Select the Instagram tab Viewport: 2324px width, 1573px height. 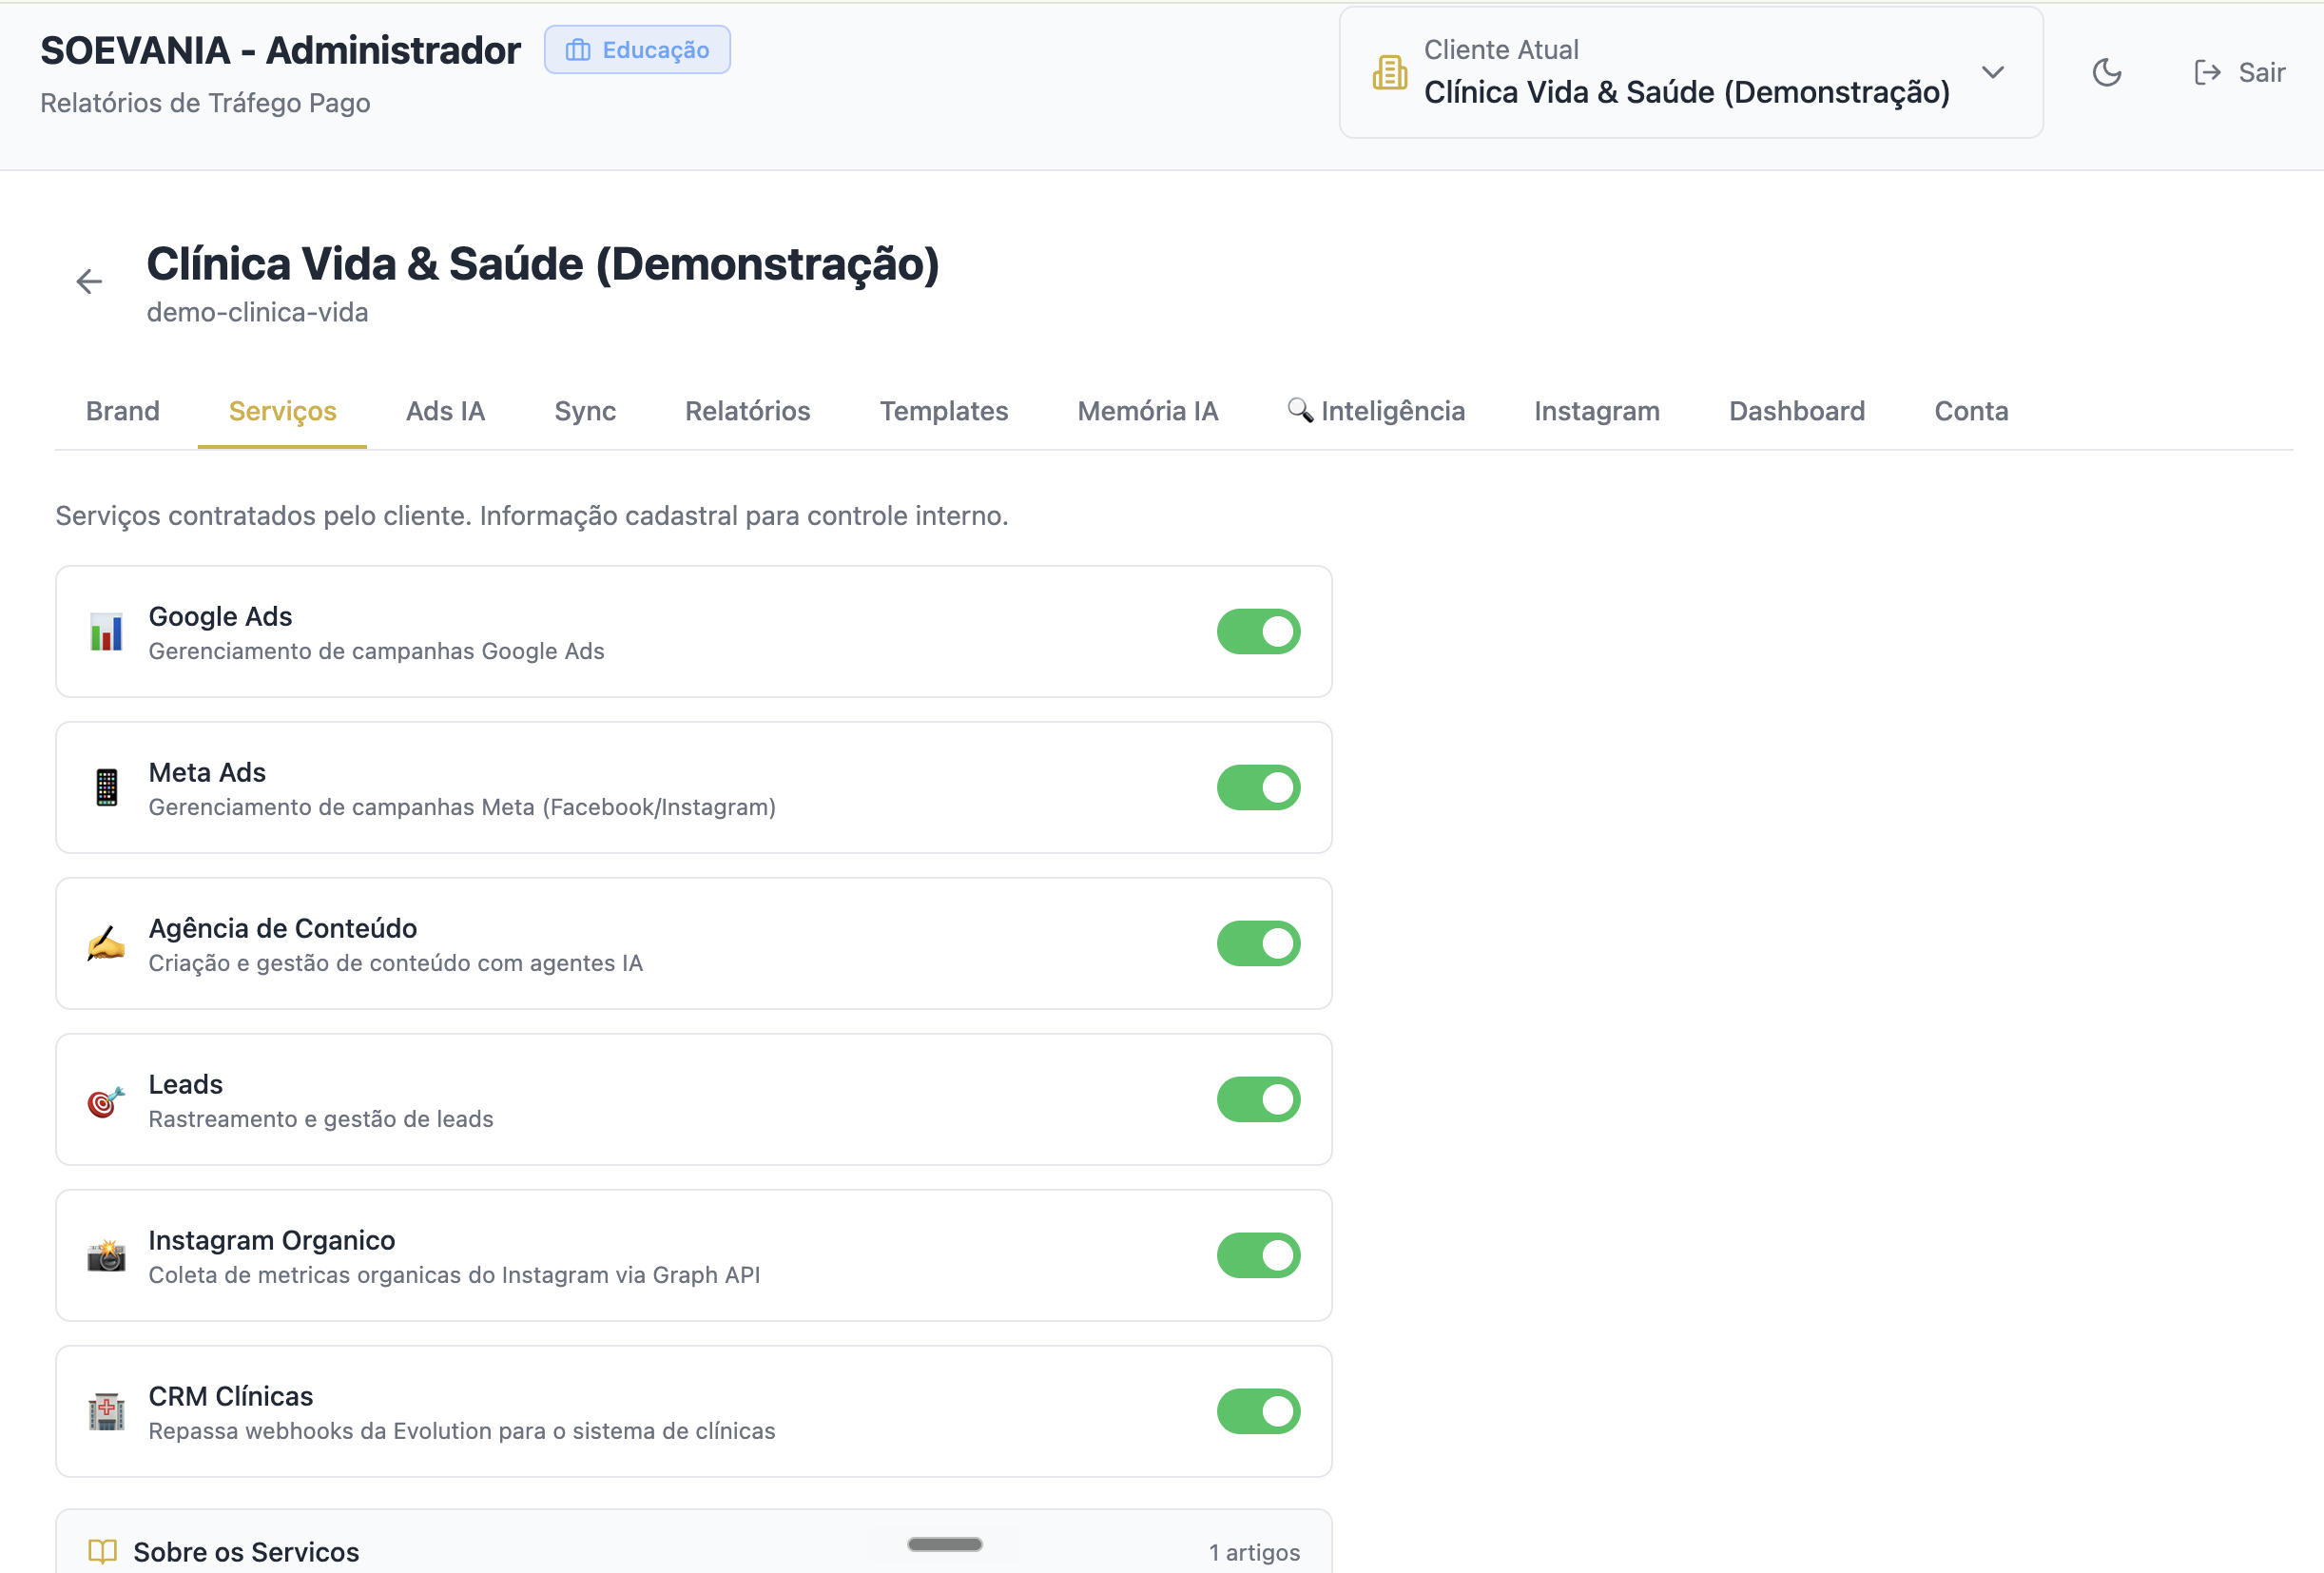tap(1597, 411)
